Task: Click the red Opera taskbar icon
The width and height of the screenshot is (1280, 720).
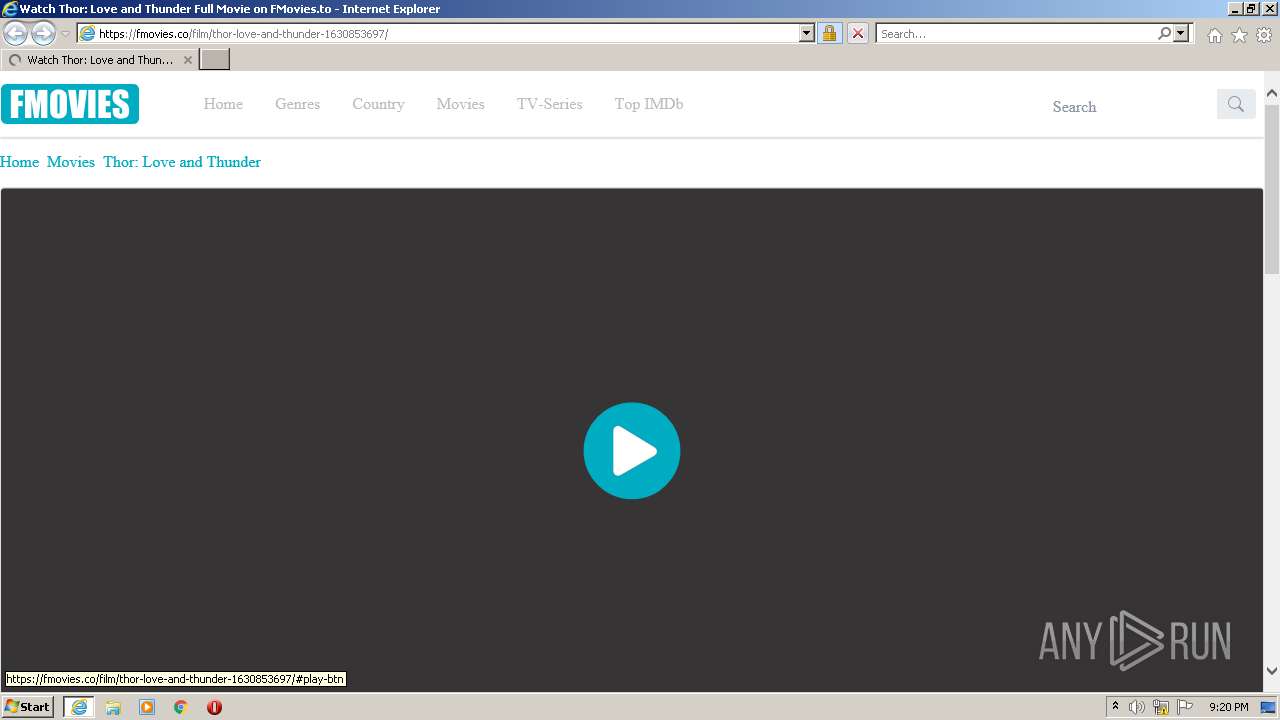Action: pos(214,707)
